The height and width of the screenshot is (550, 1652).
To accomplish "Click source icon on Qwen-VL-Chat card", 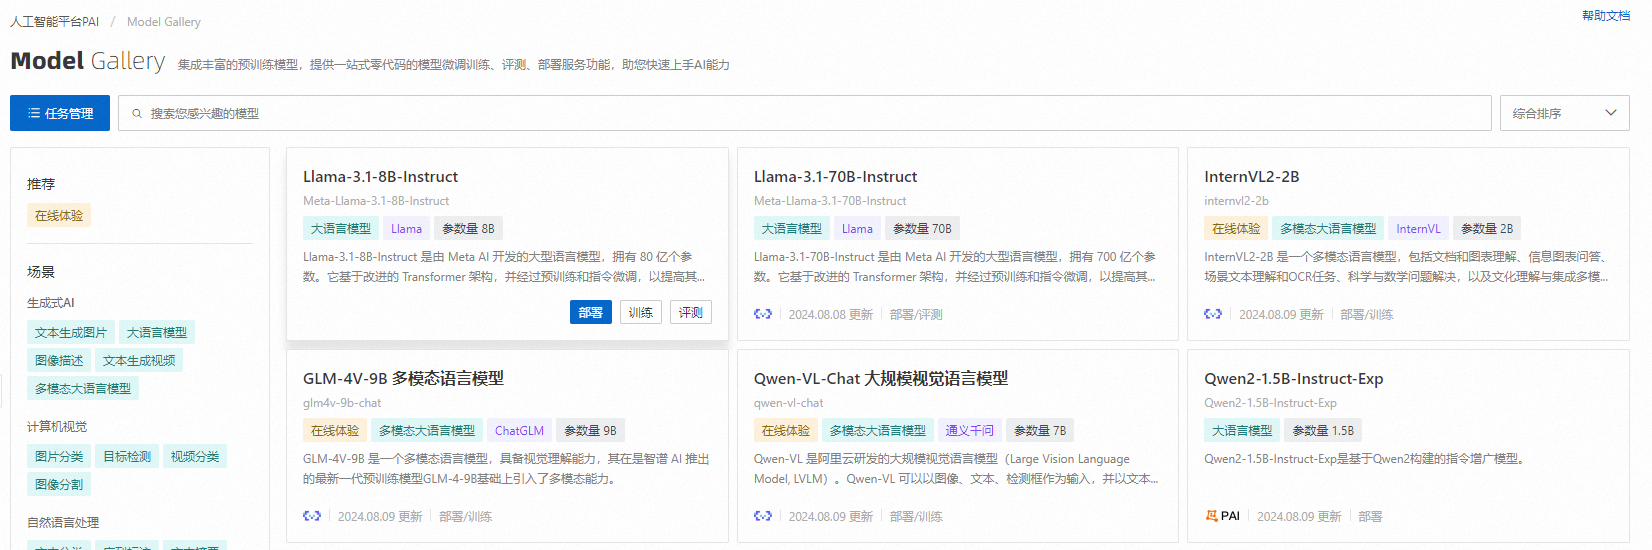I will 763,516.
